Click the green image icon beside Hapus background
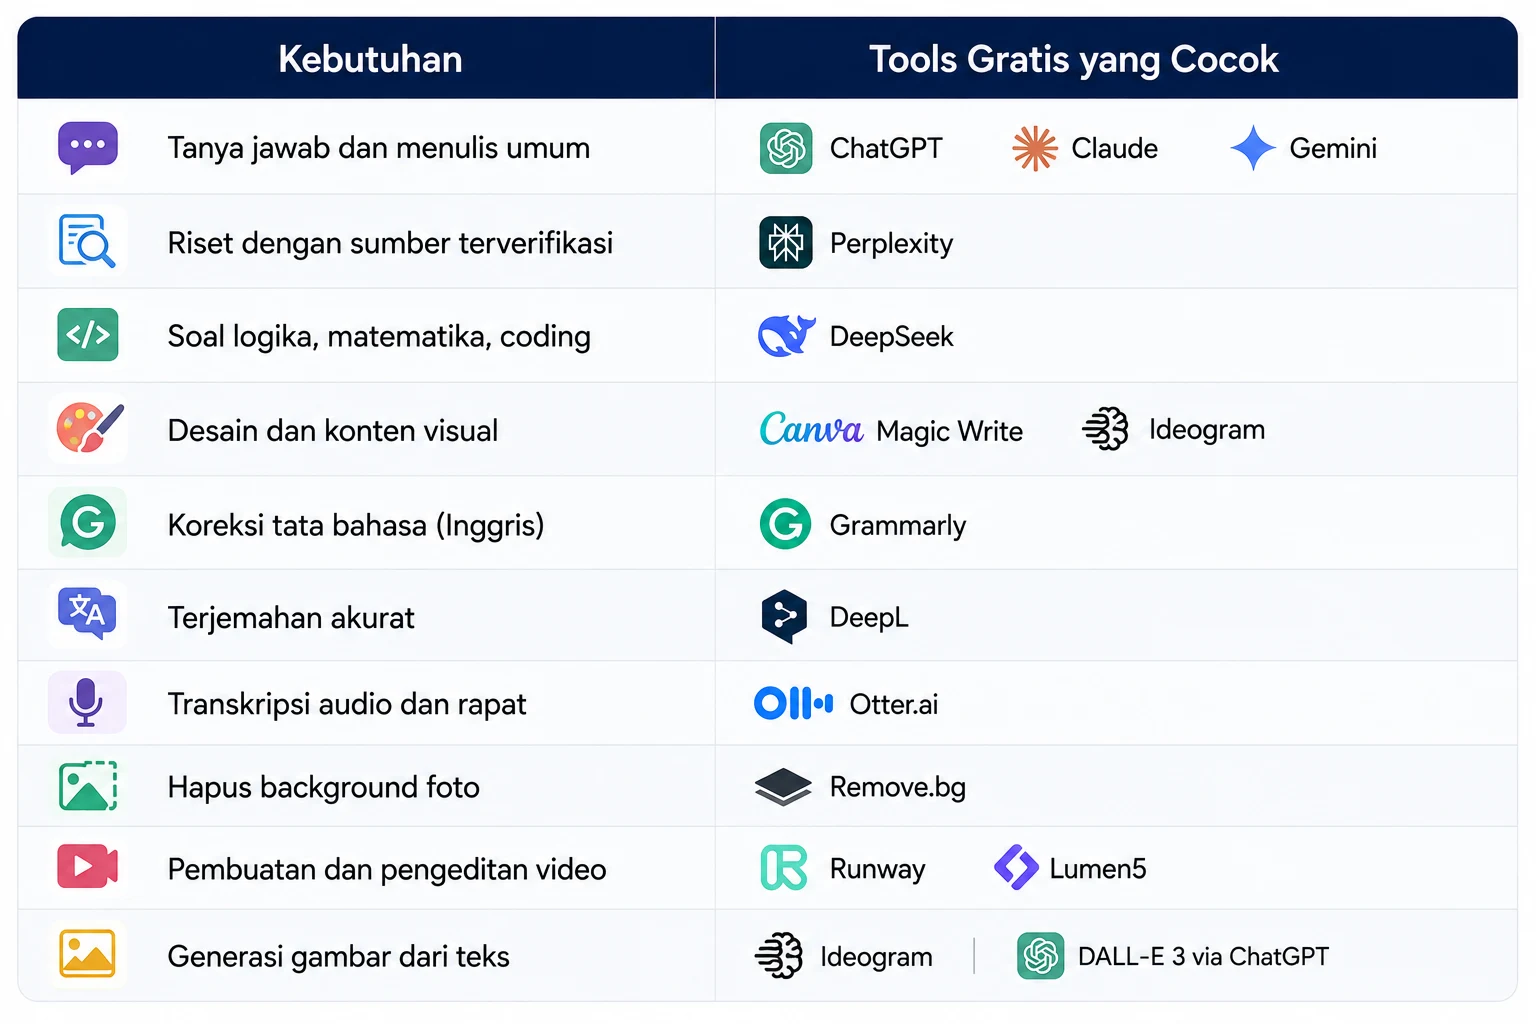 88,786
